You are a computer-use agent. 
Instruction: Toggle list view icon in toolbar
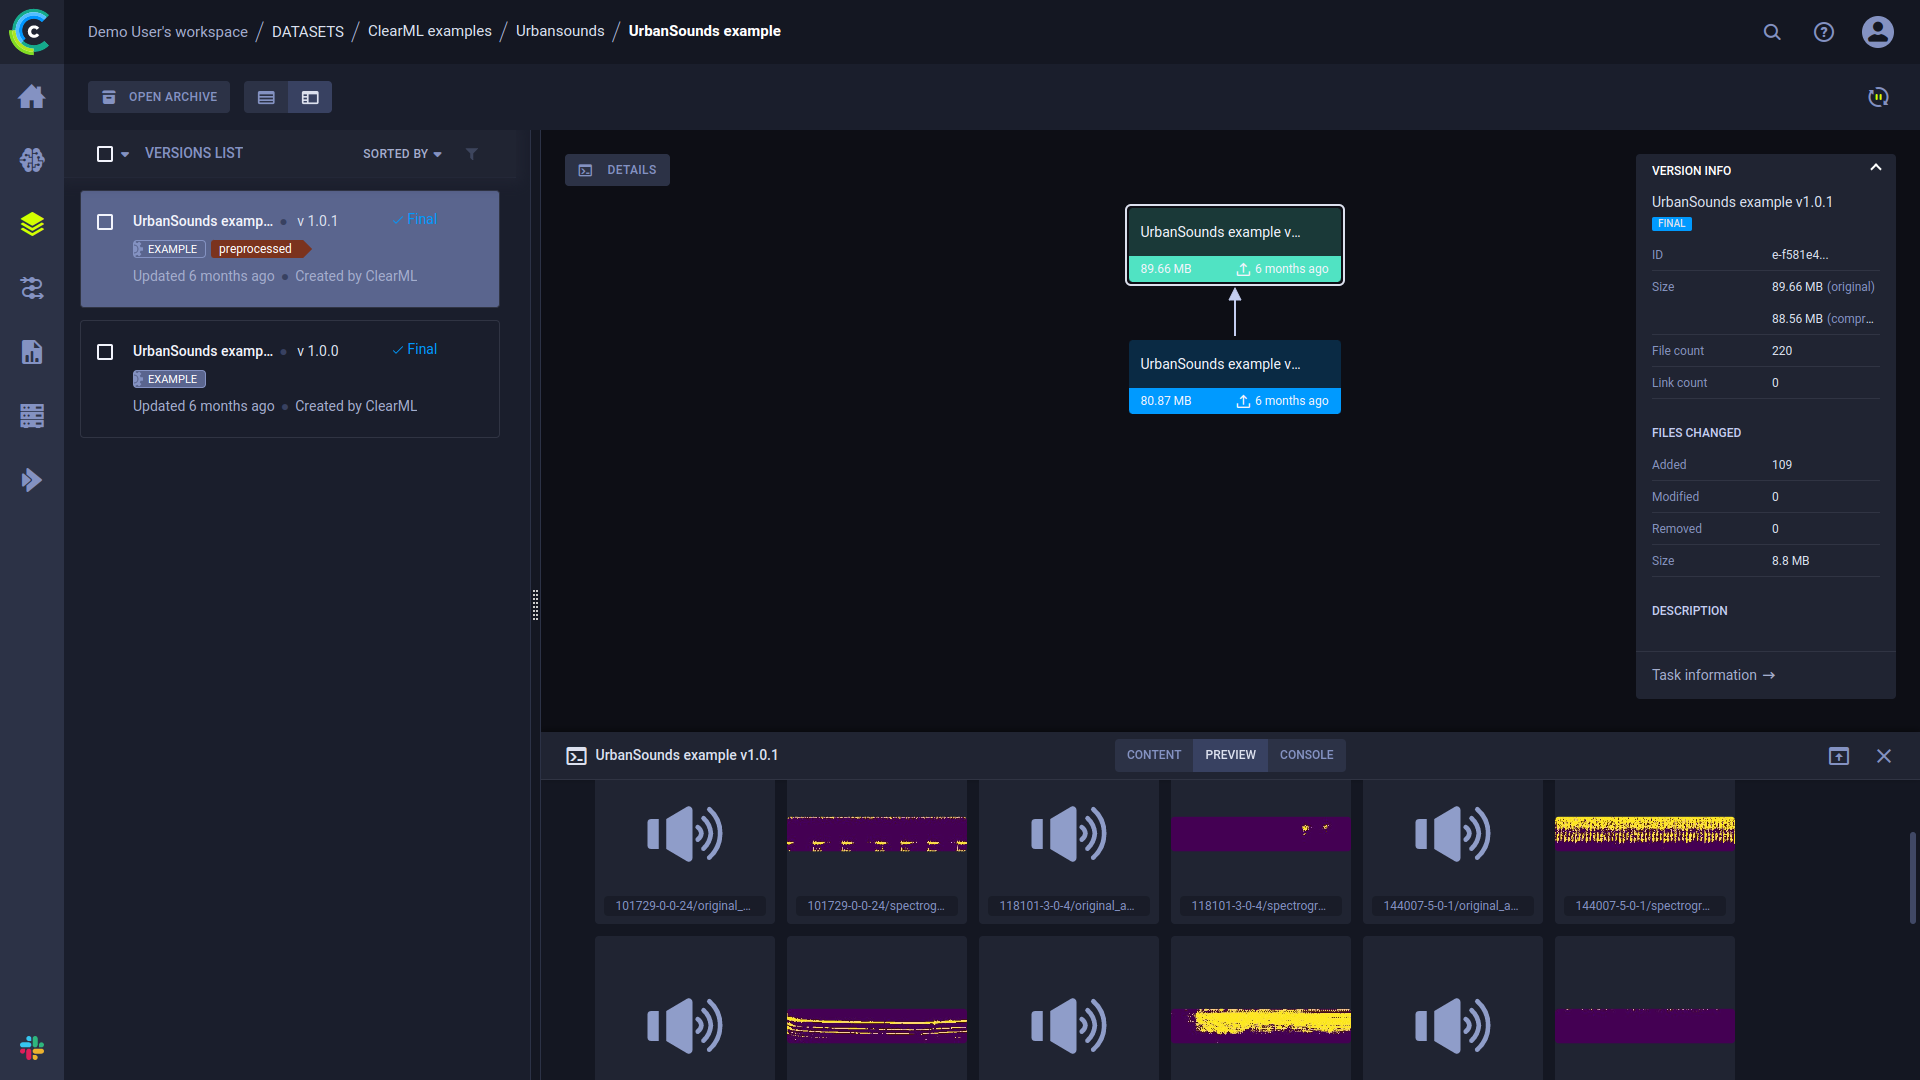(x=265, y=98)
